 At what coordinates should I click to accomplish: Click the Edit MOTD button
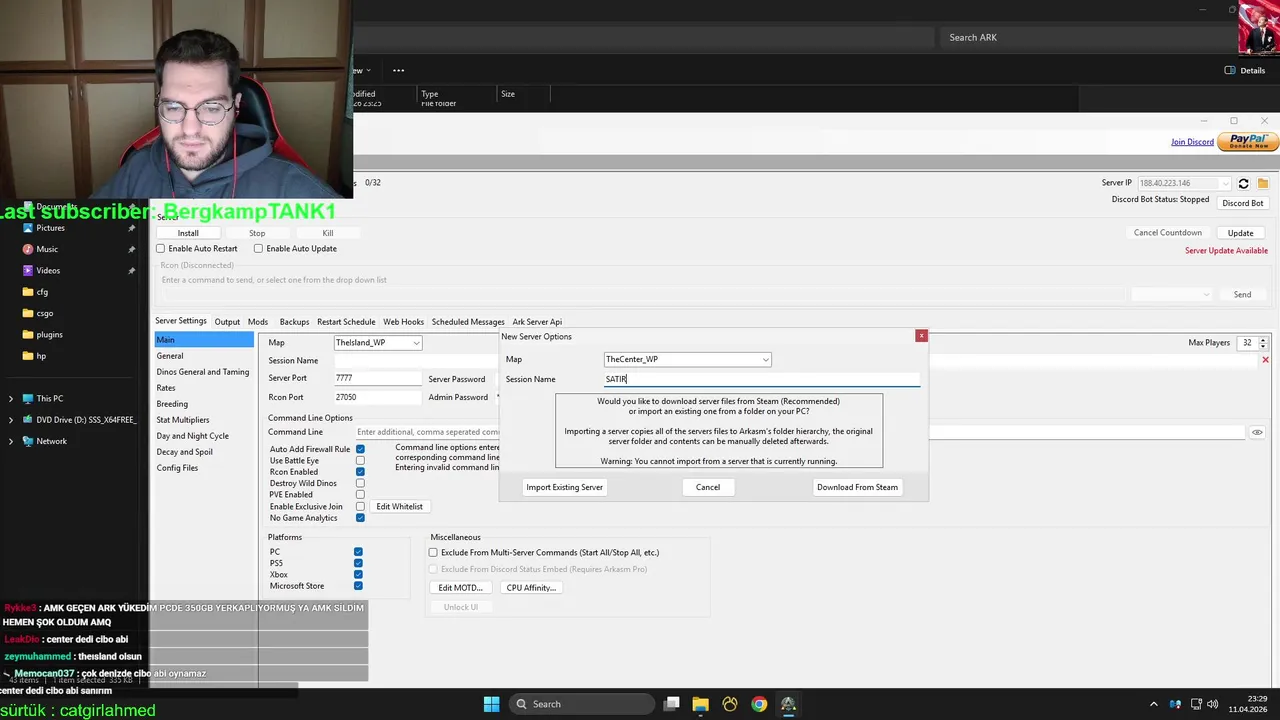click(x=461, y=588)
